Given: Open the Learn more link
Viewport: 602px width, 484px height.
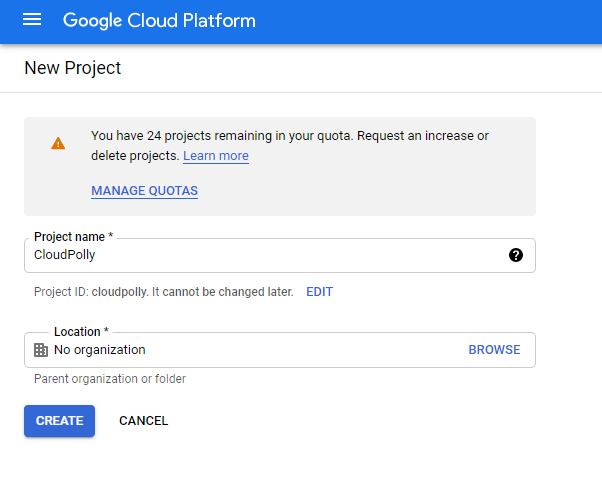Looking at the screenshot, I should click(216, 156).
